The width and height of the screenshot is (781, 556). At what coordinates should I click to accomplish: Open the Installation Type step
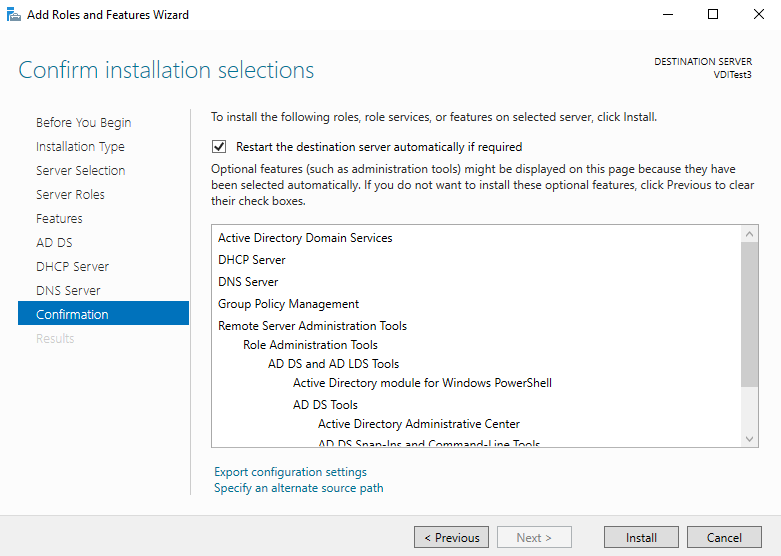(80, 147)
